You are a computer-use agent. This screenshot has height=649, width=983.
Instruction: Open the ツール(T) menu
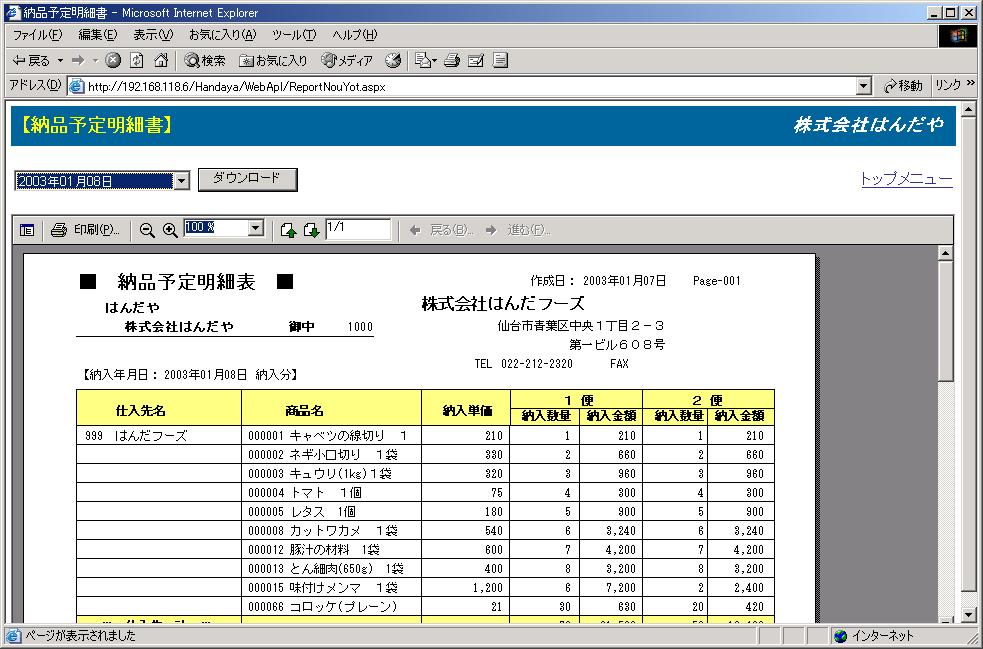294,35
